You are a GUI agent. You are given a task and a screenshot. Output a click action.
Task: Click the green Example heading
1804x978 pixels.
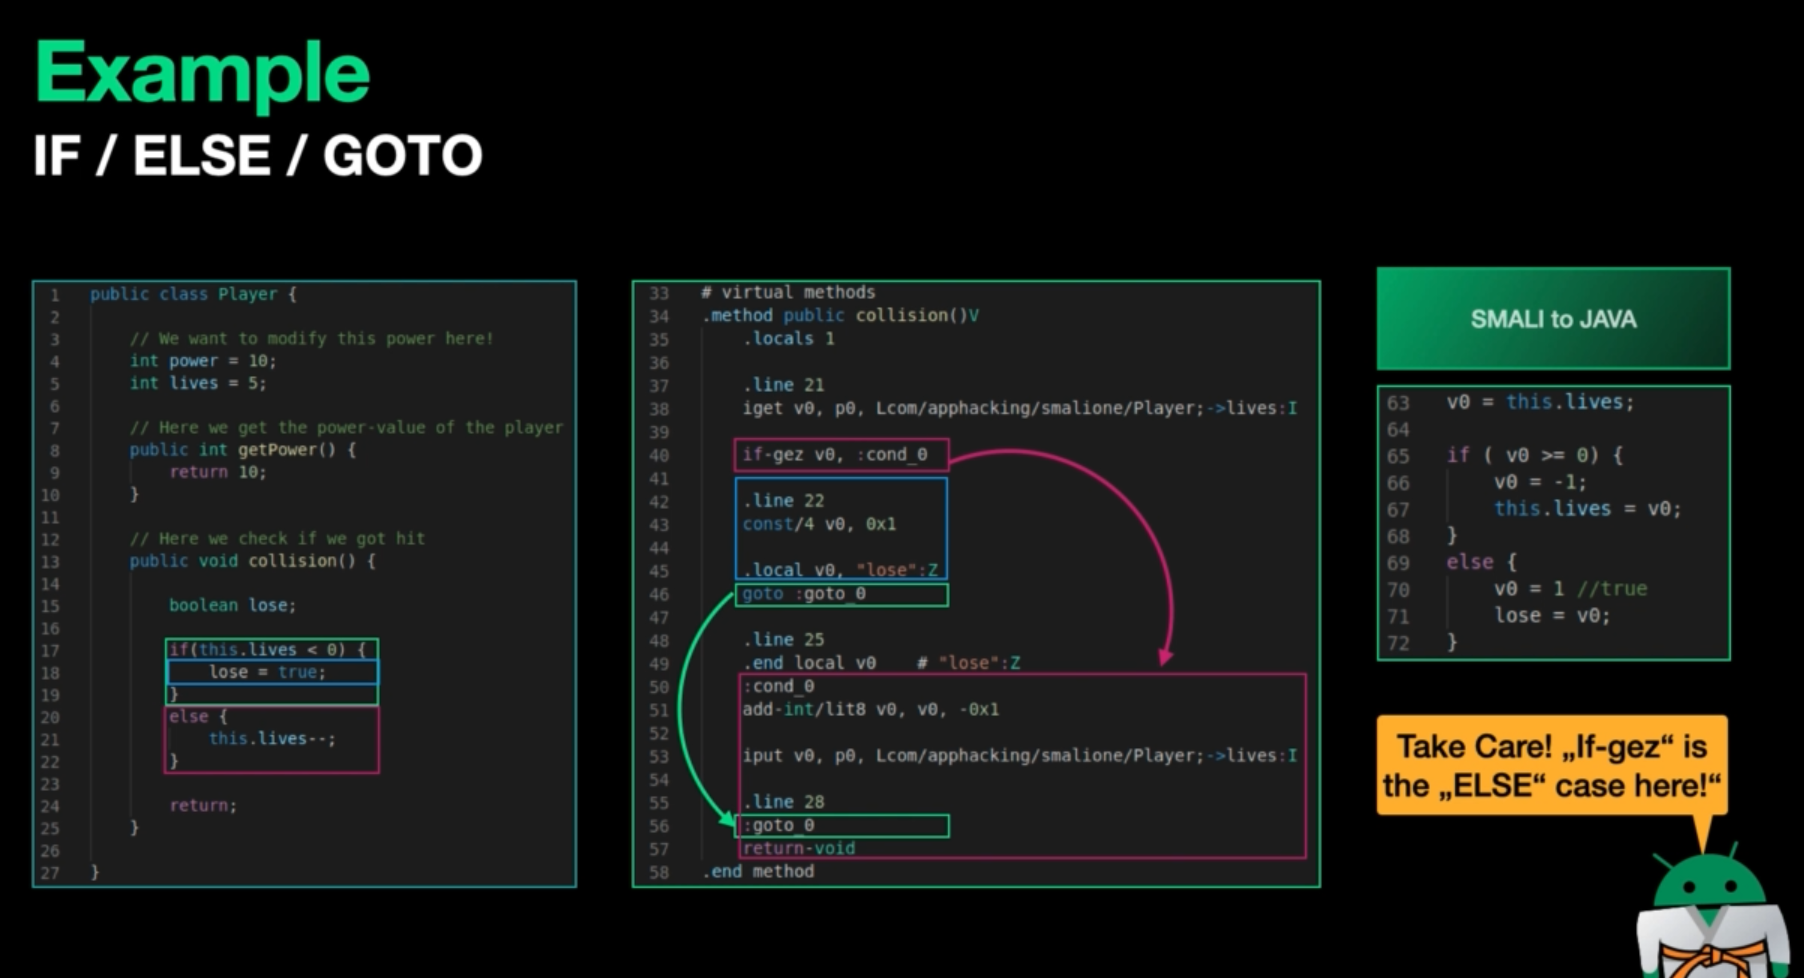[x=202, y=72]
